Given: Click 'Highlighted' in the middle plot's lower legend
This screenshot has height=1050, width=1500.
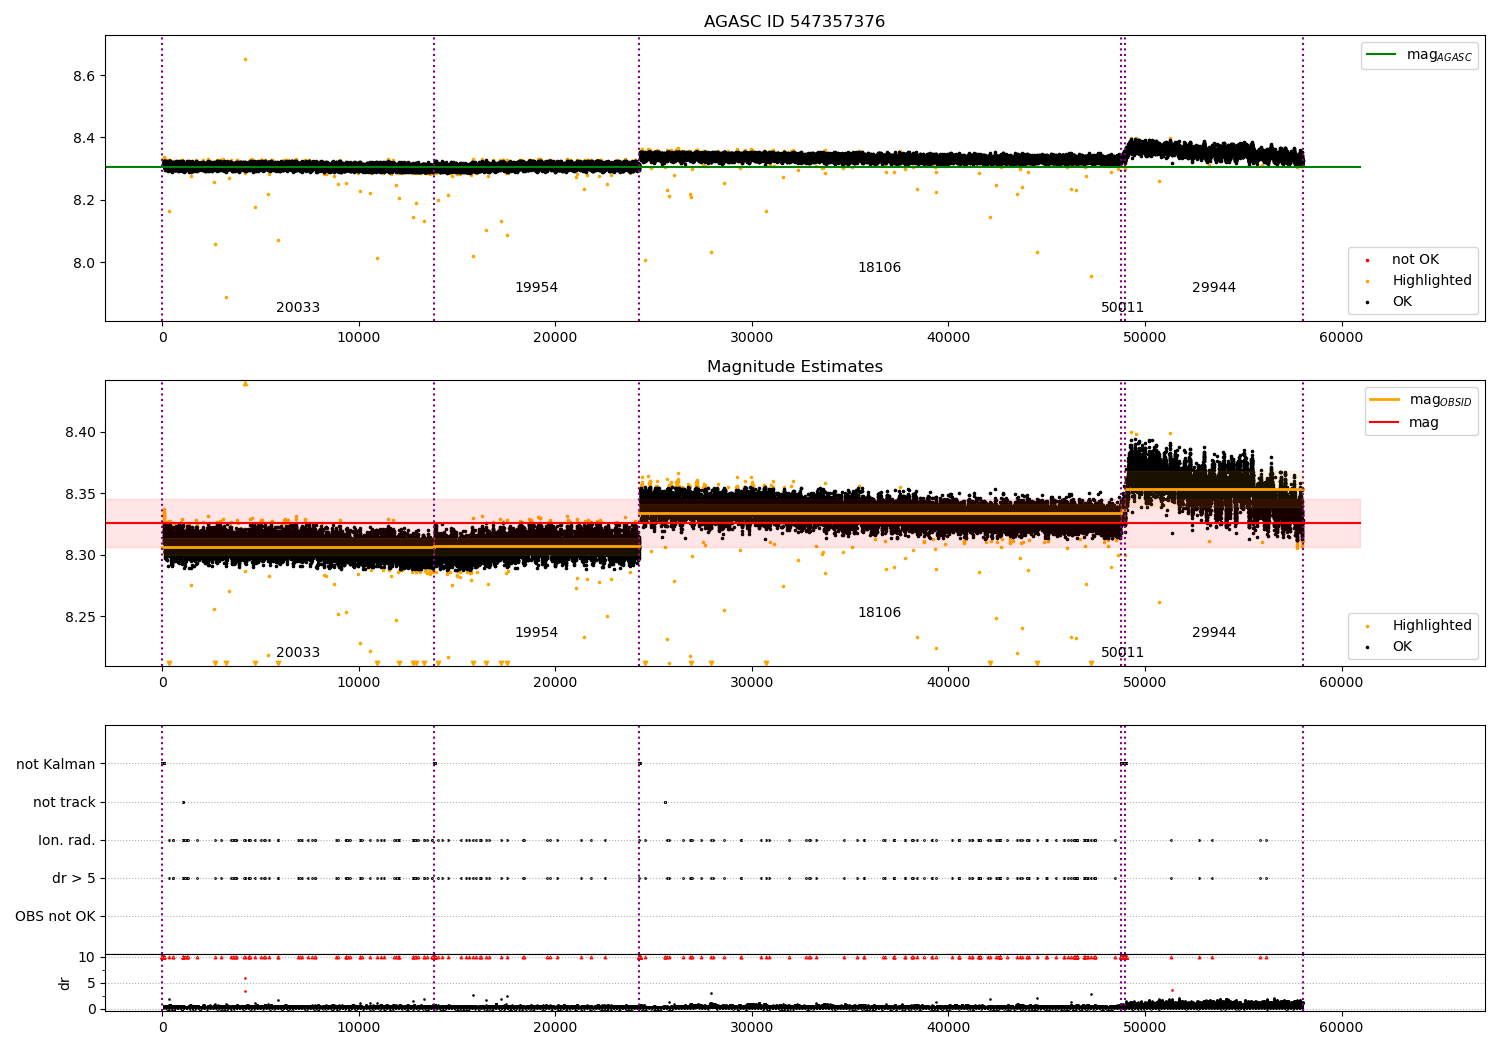Looking at the screenshot, I should tap(1432, 626).
